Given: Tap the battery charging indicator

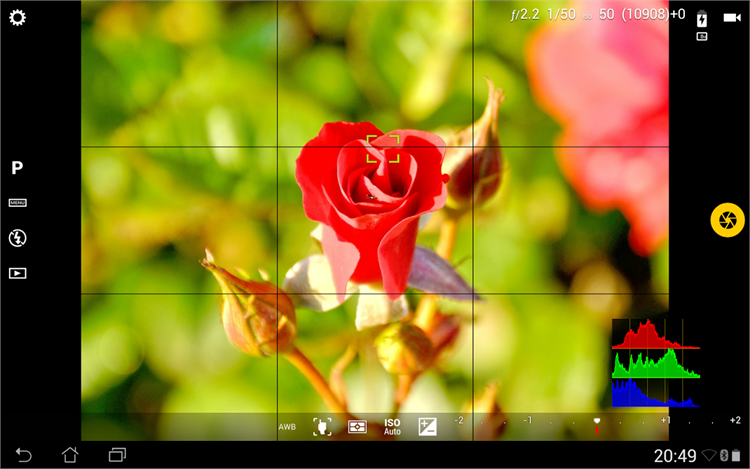Looking at the screenshot, I should coord(702,19).
